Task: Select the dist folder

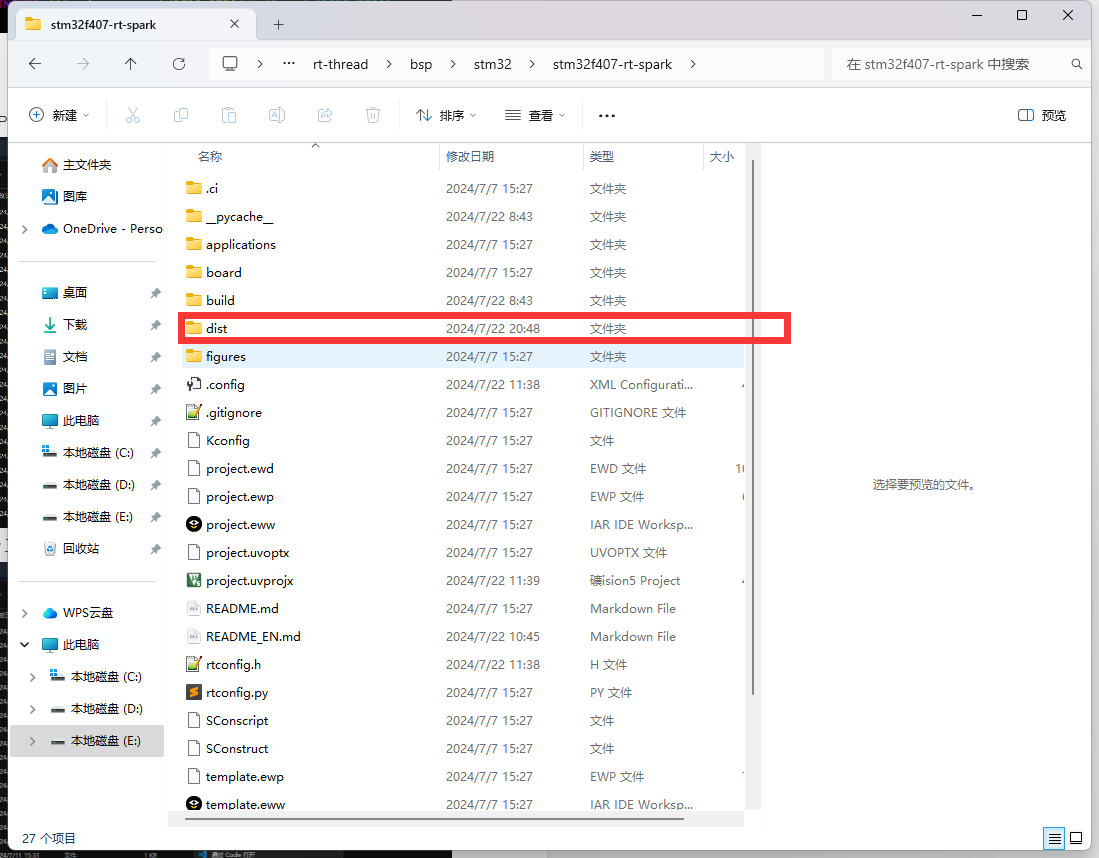Action: point(463,328)
